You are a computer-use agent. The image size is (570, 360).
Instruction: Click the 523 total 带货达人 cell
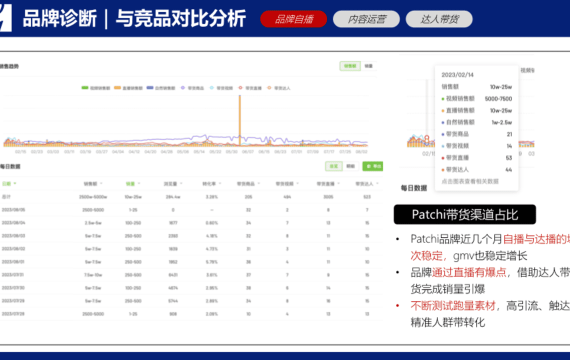click(x=367, y=197)
